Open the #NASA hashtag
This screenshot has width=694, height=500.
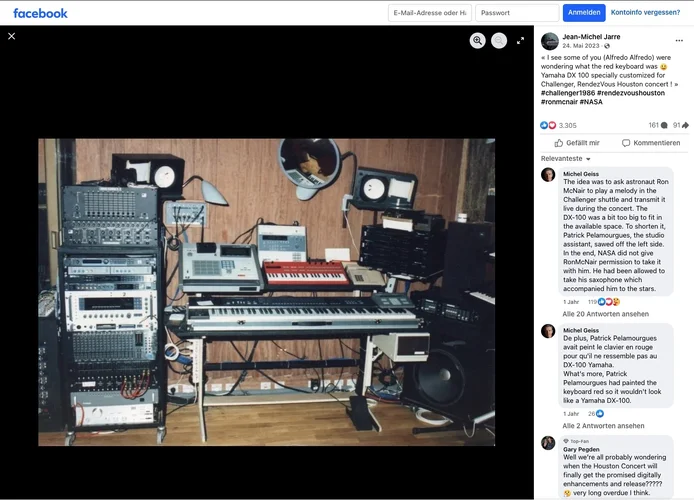(x=591, y=102)
